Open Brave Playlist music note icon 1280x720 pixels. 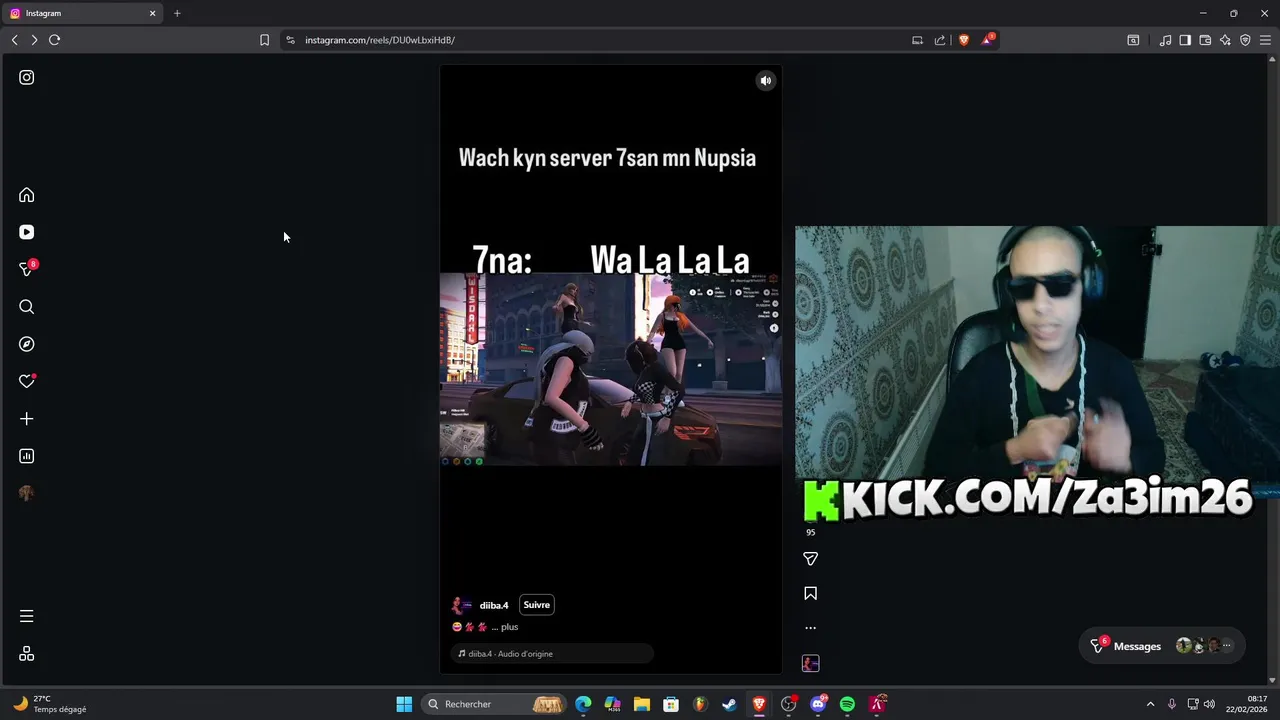pos(1165,40)
